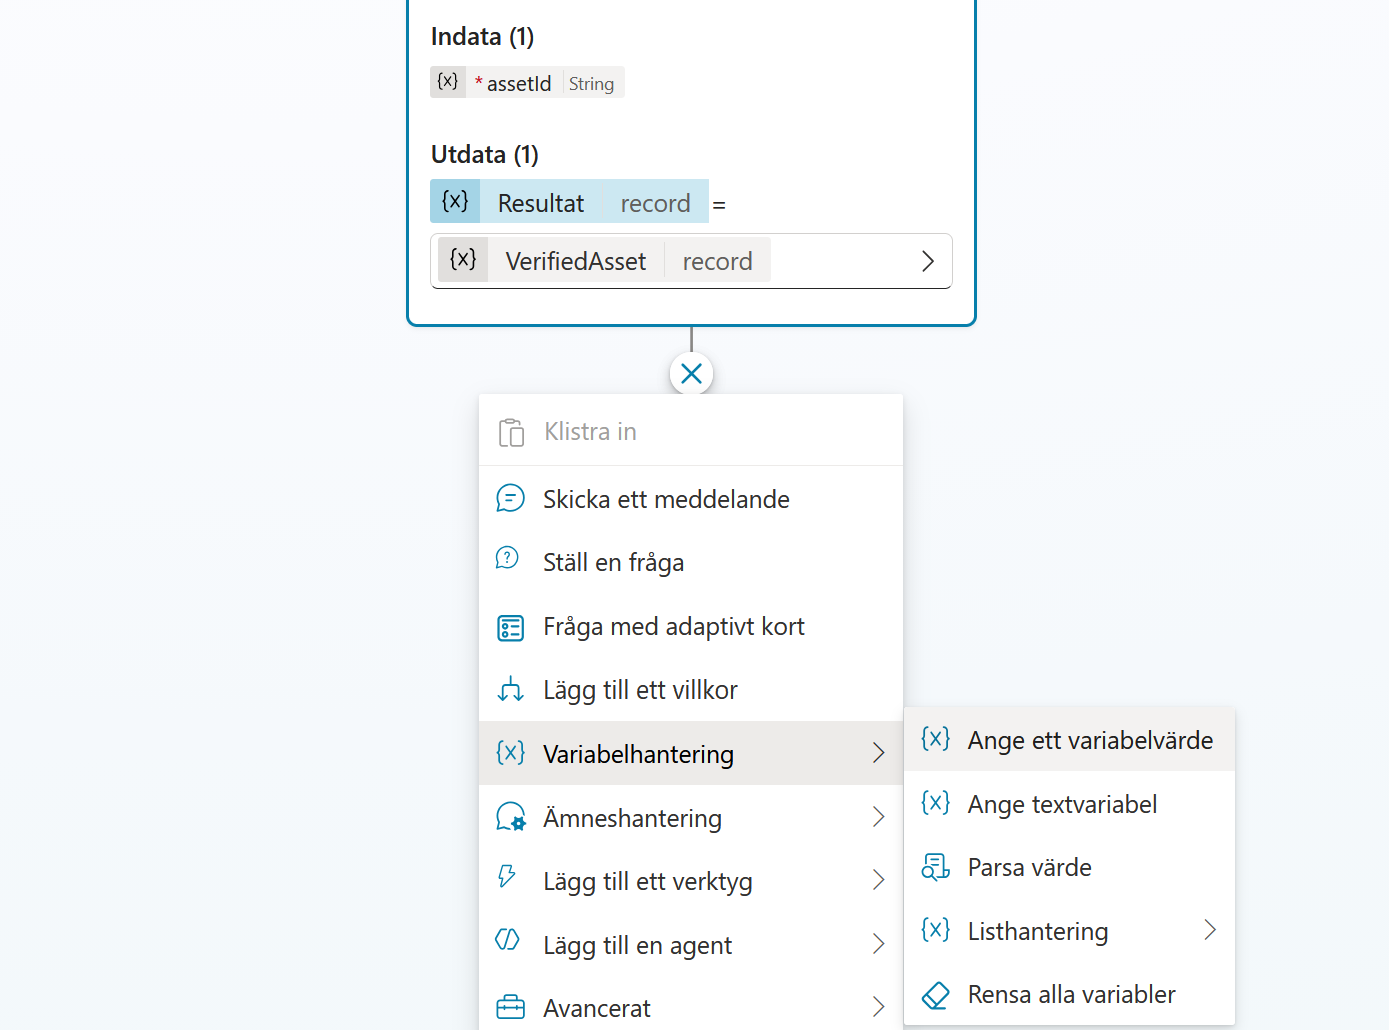
Task: Select Lägg till ett villkor entry
Action: (x=691, y=690)
